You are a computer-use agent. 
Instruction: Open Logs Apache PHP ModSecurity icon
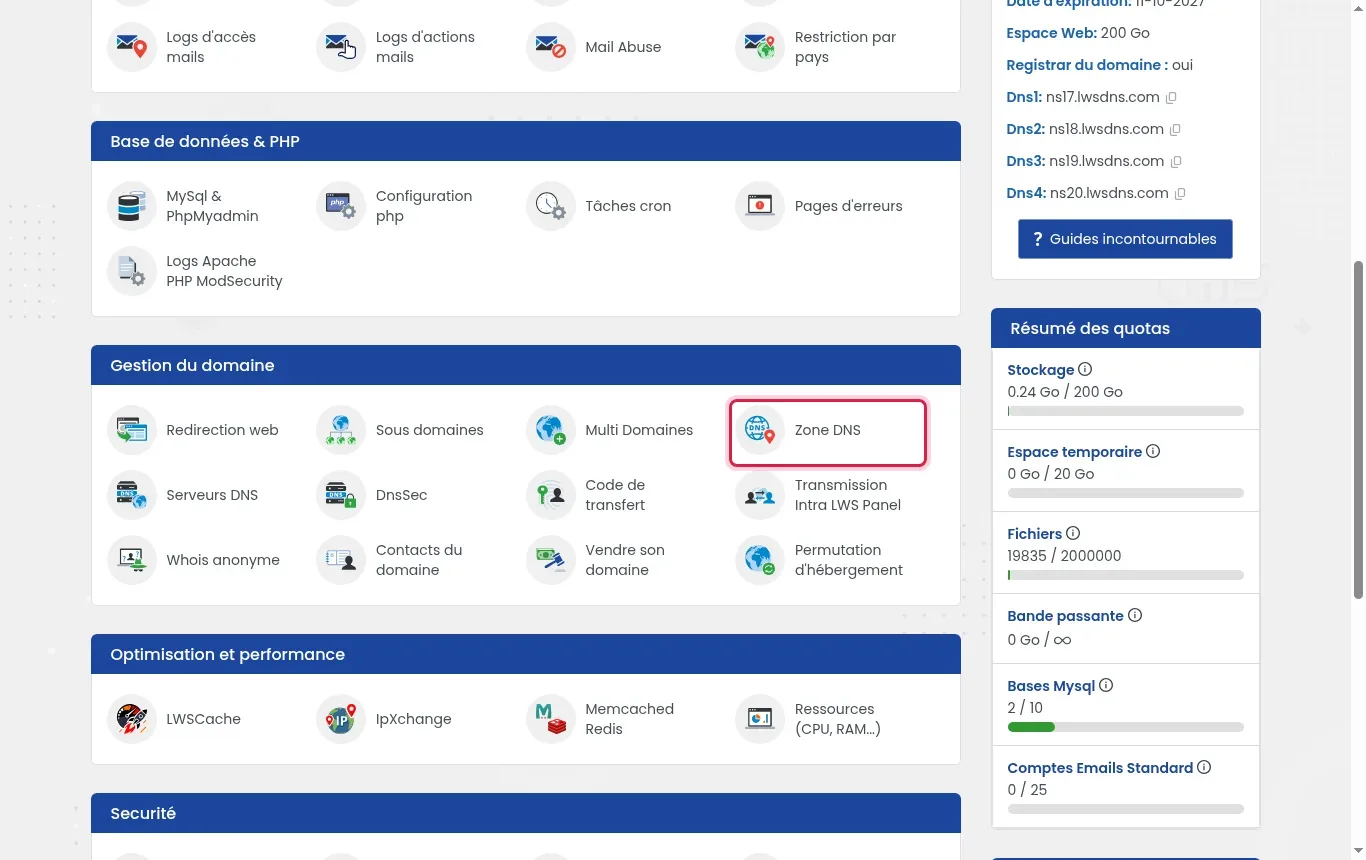pos(132,271)
